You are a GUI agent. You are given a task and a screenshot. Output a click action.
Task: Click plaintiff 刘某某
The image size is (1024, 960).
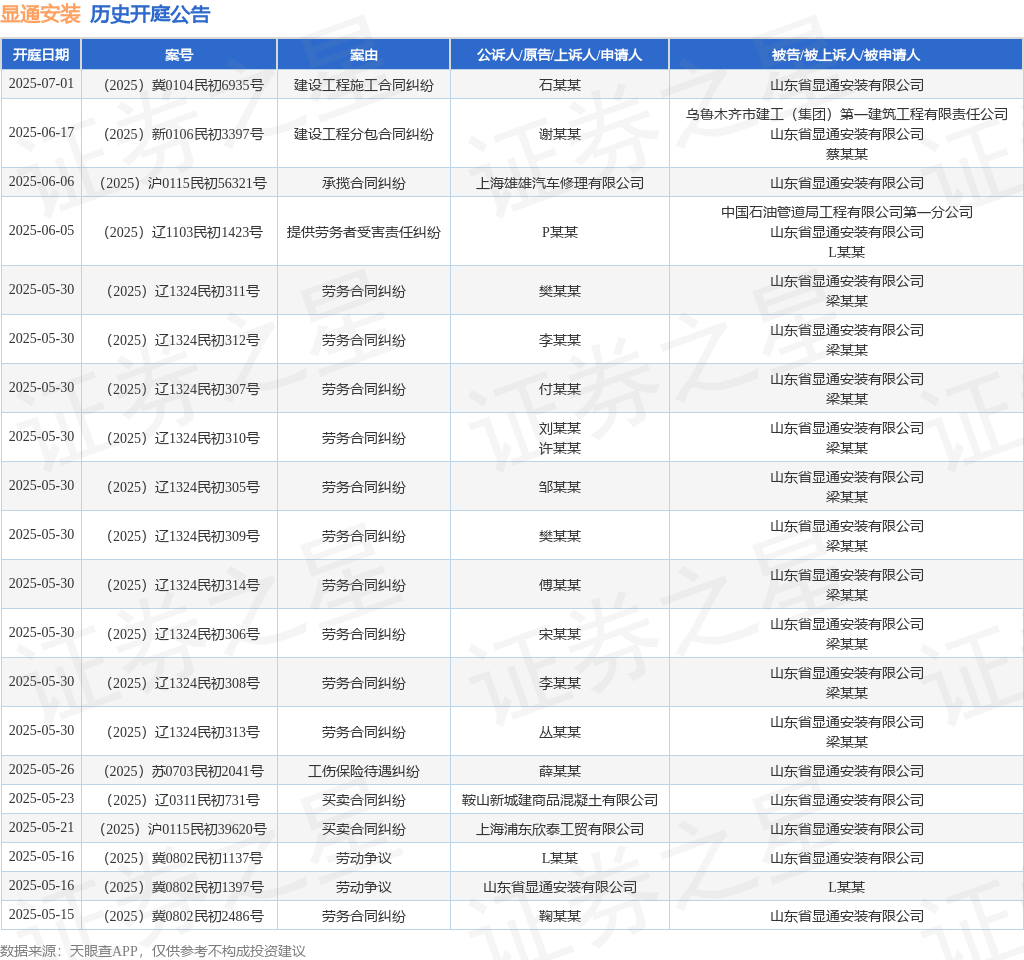coord(560,428)
